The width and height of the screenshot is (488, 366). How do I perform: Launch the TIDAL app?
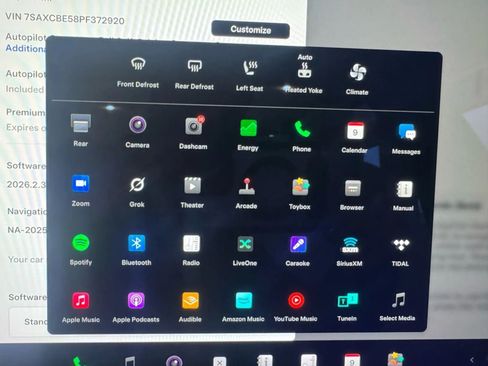click(x=401, y=252)
